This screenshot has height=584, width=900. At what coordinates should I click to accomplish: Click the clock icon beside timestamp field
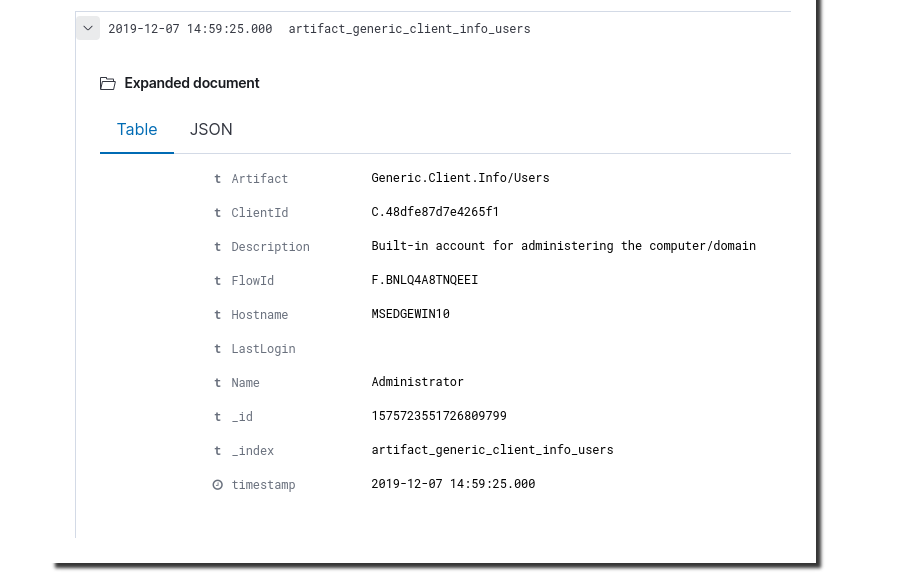(x=218, y=485)
